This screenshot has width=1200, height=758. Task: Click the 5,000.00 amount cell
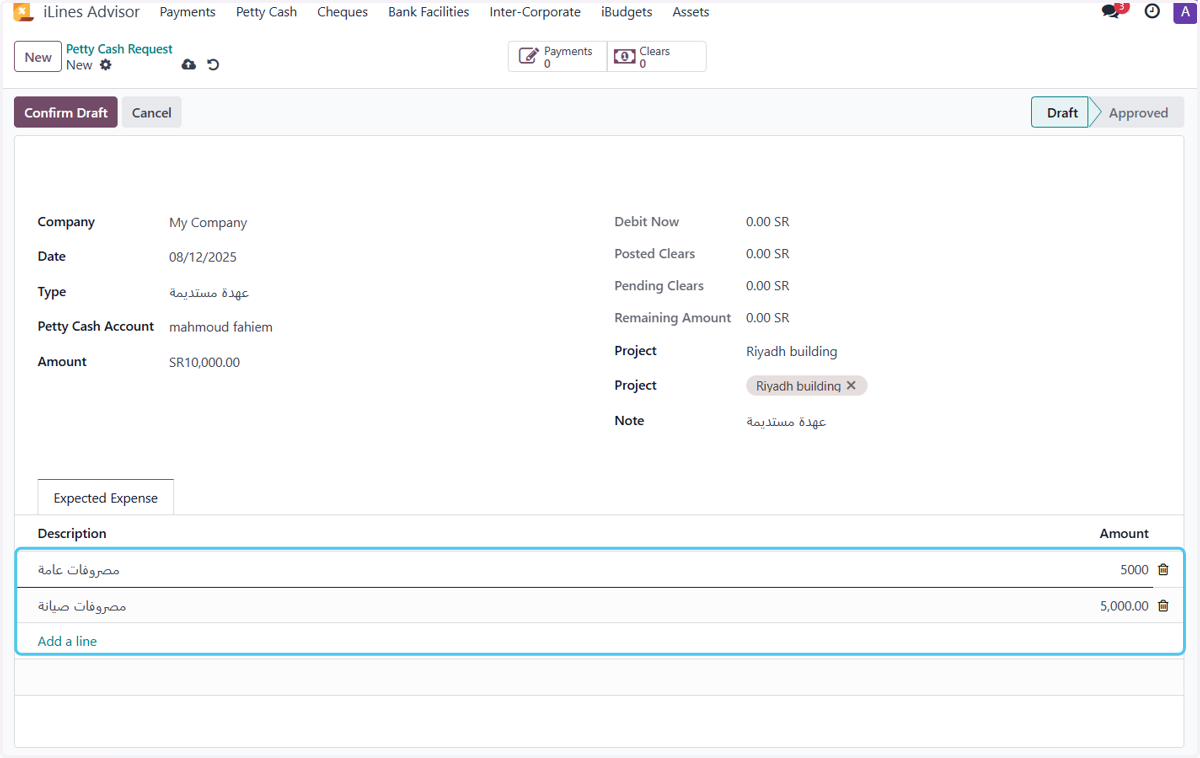[1124, 606]
